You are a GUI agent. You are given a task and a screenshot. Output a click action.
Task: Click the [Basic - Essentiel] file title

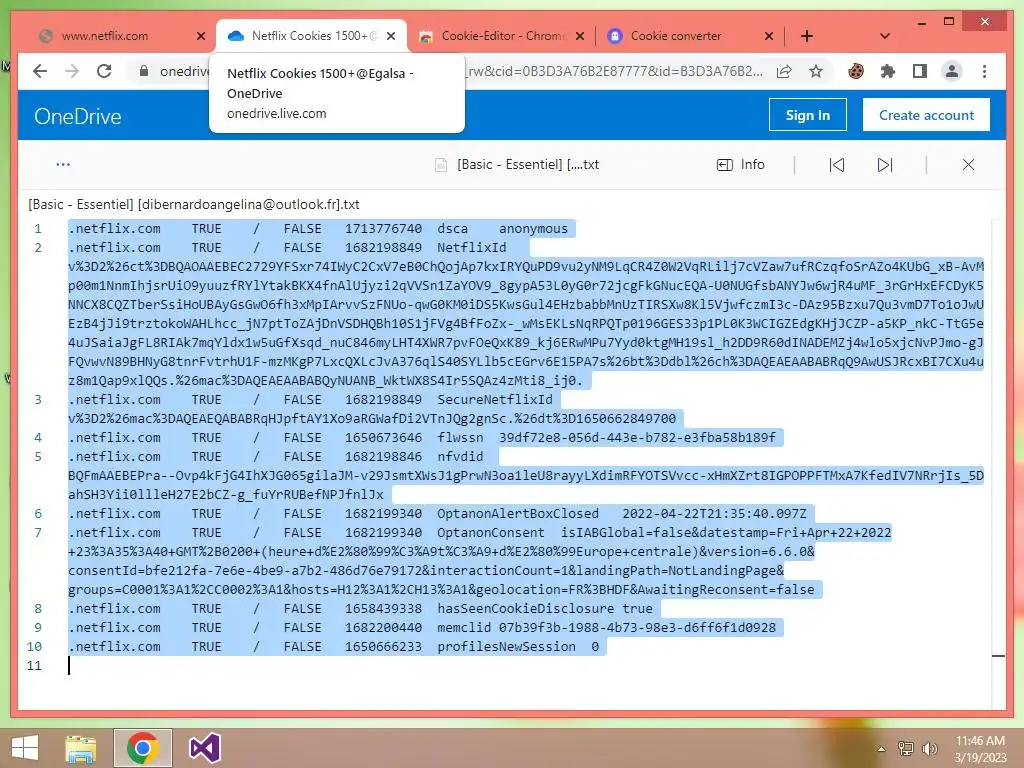528,165
